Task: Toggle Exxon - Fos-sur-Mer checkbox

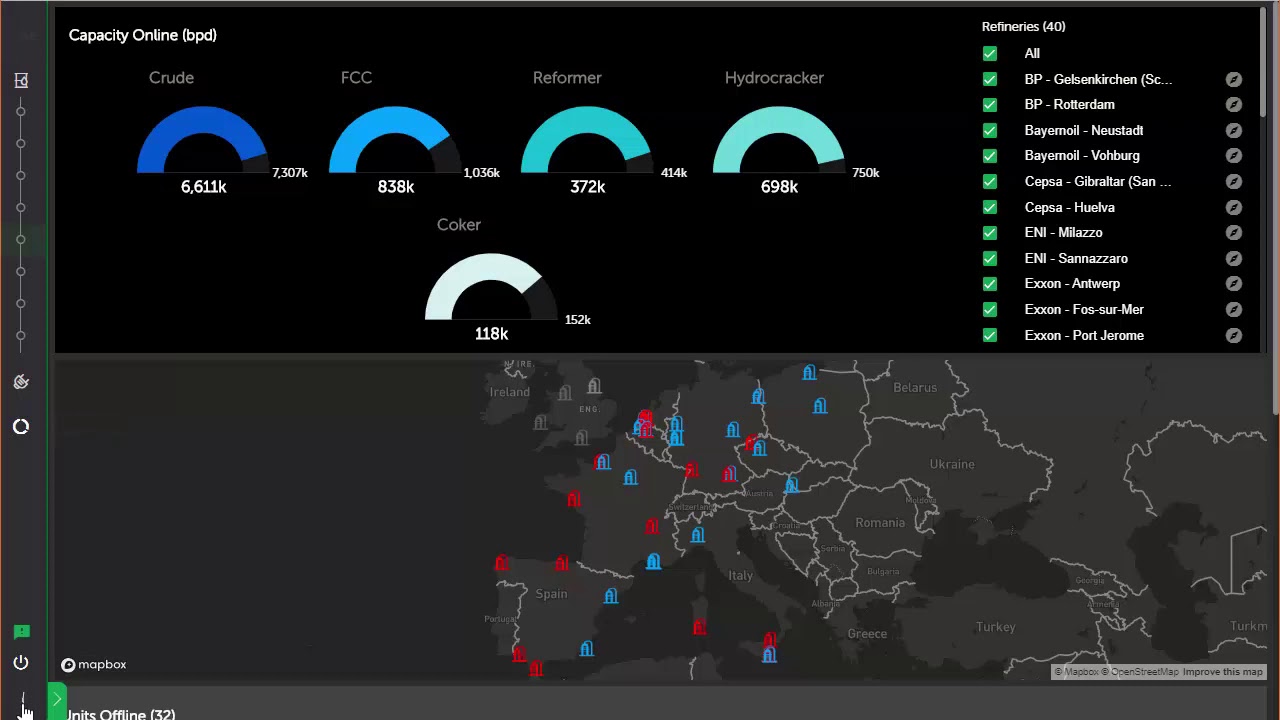Action: pyautogui.click(x=990, y=309)
